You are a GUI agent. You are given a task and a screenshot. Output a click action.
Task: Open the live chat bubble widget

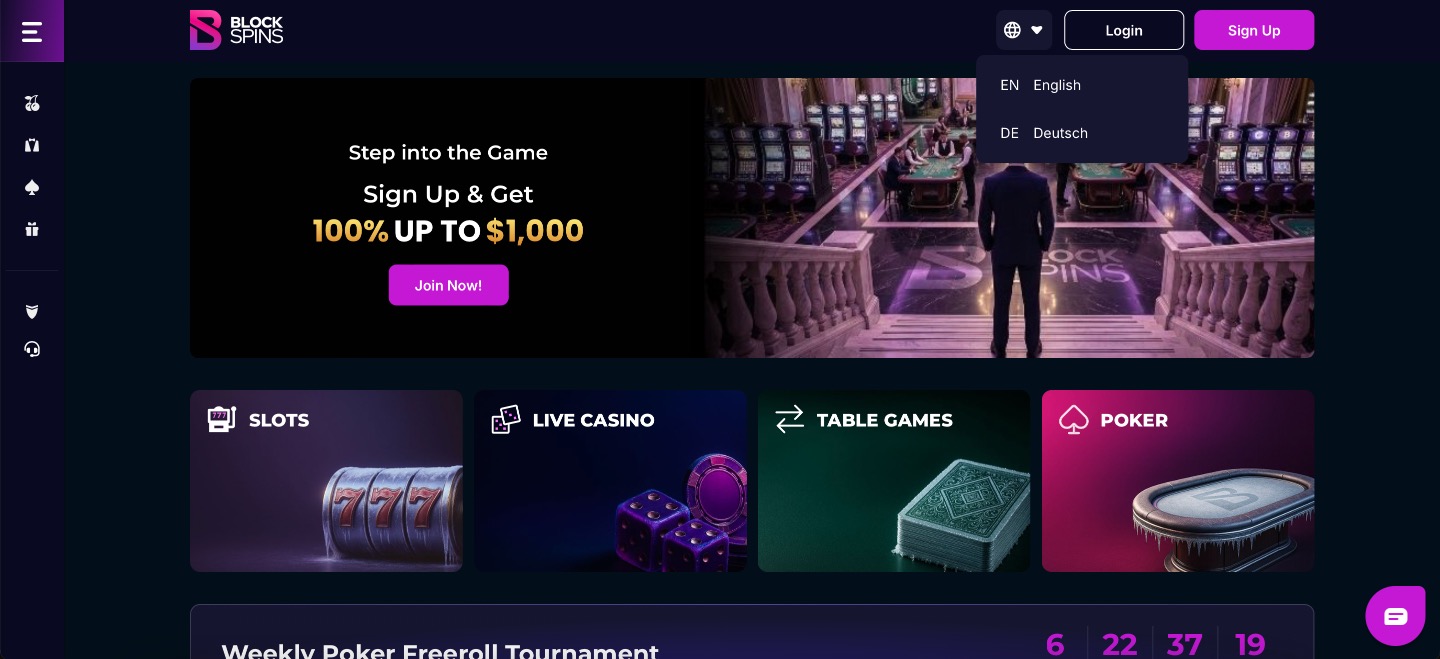[x=1395, y=616]
